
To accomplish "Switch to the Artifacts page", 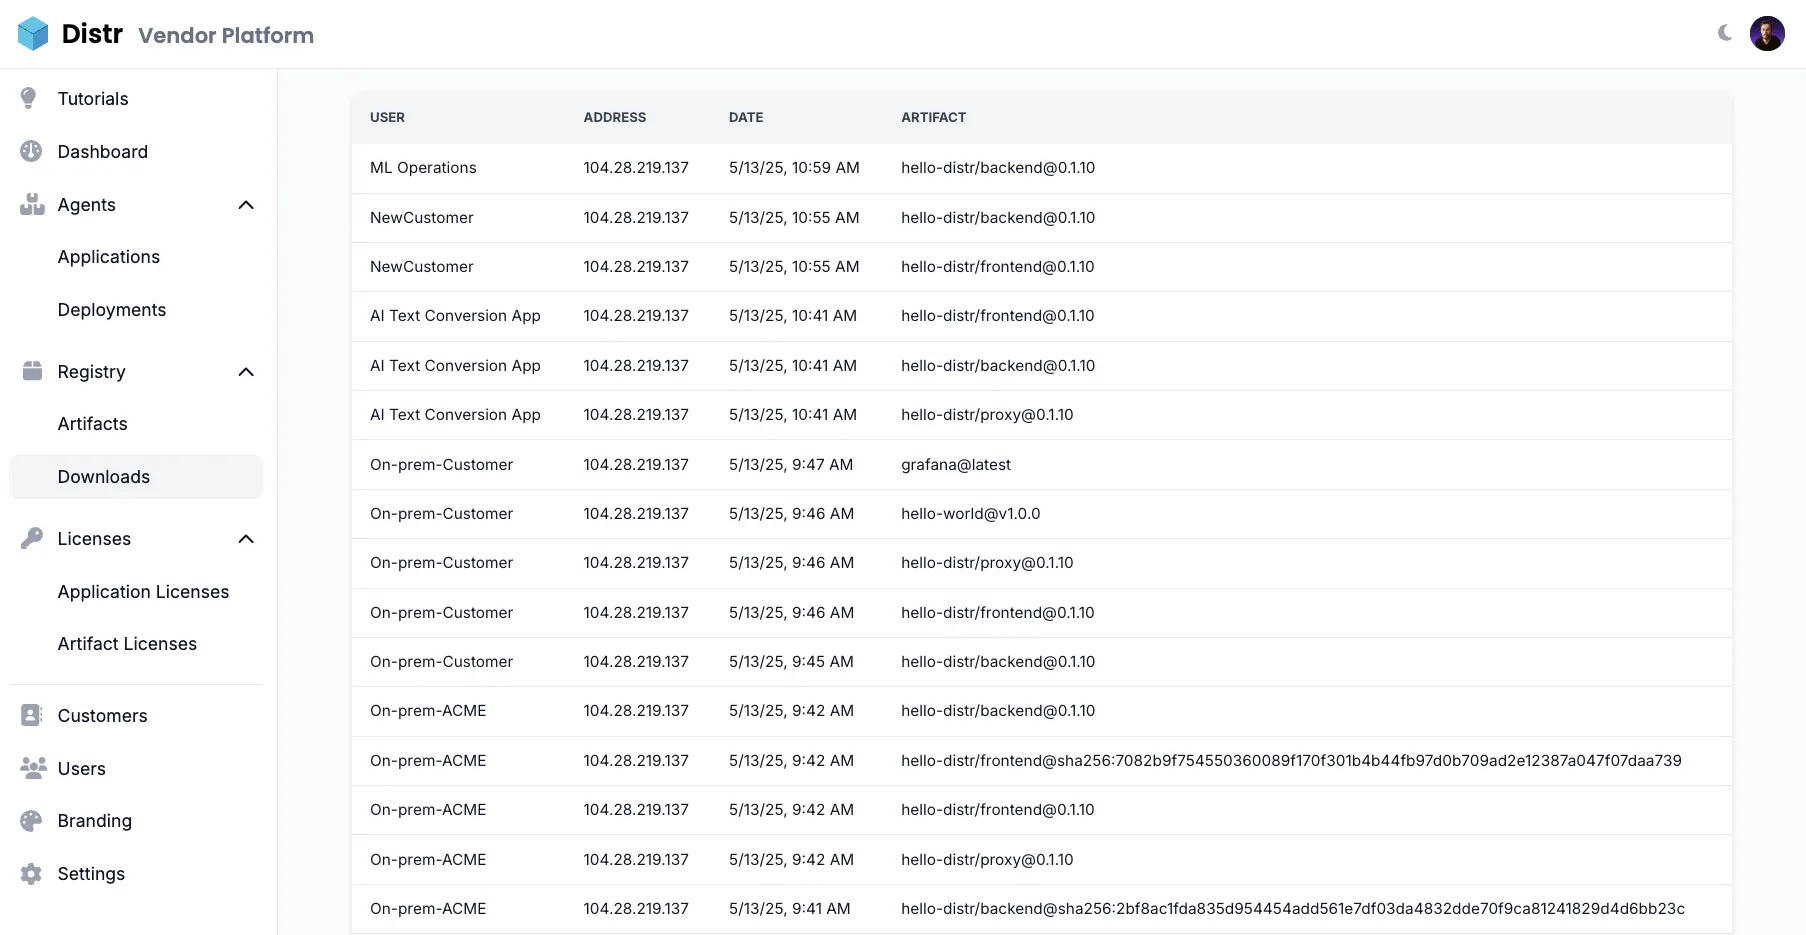I will point(92,423).
